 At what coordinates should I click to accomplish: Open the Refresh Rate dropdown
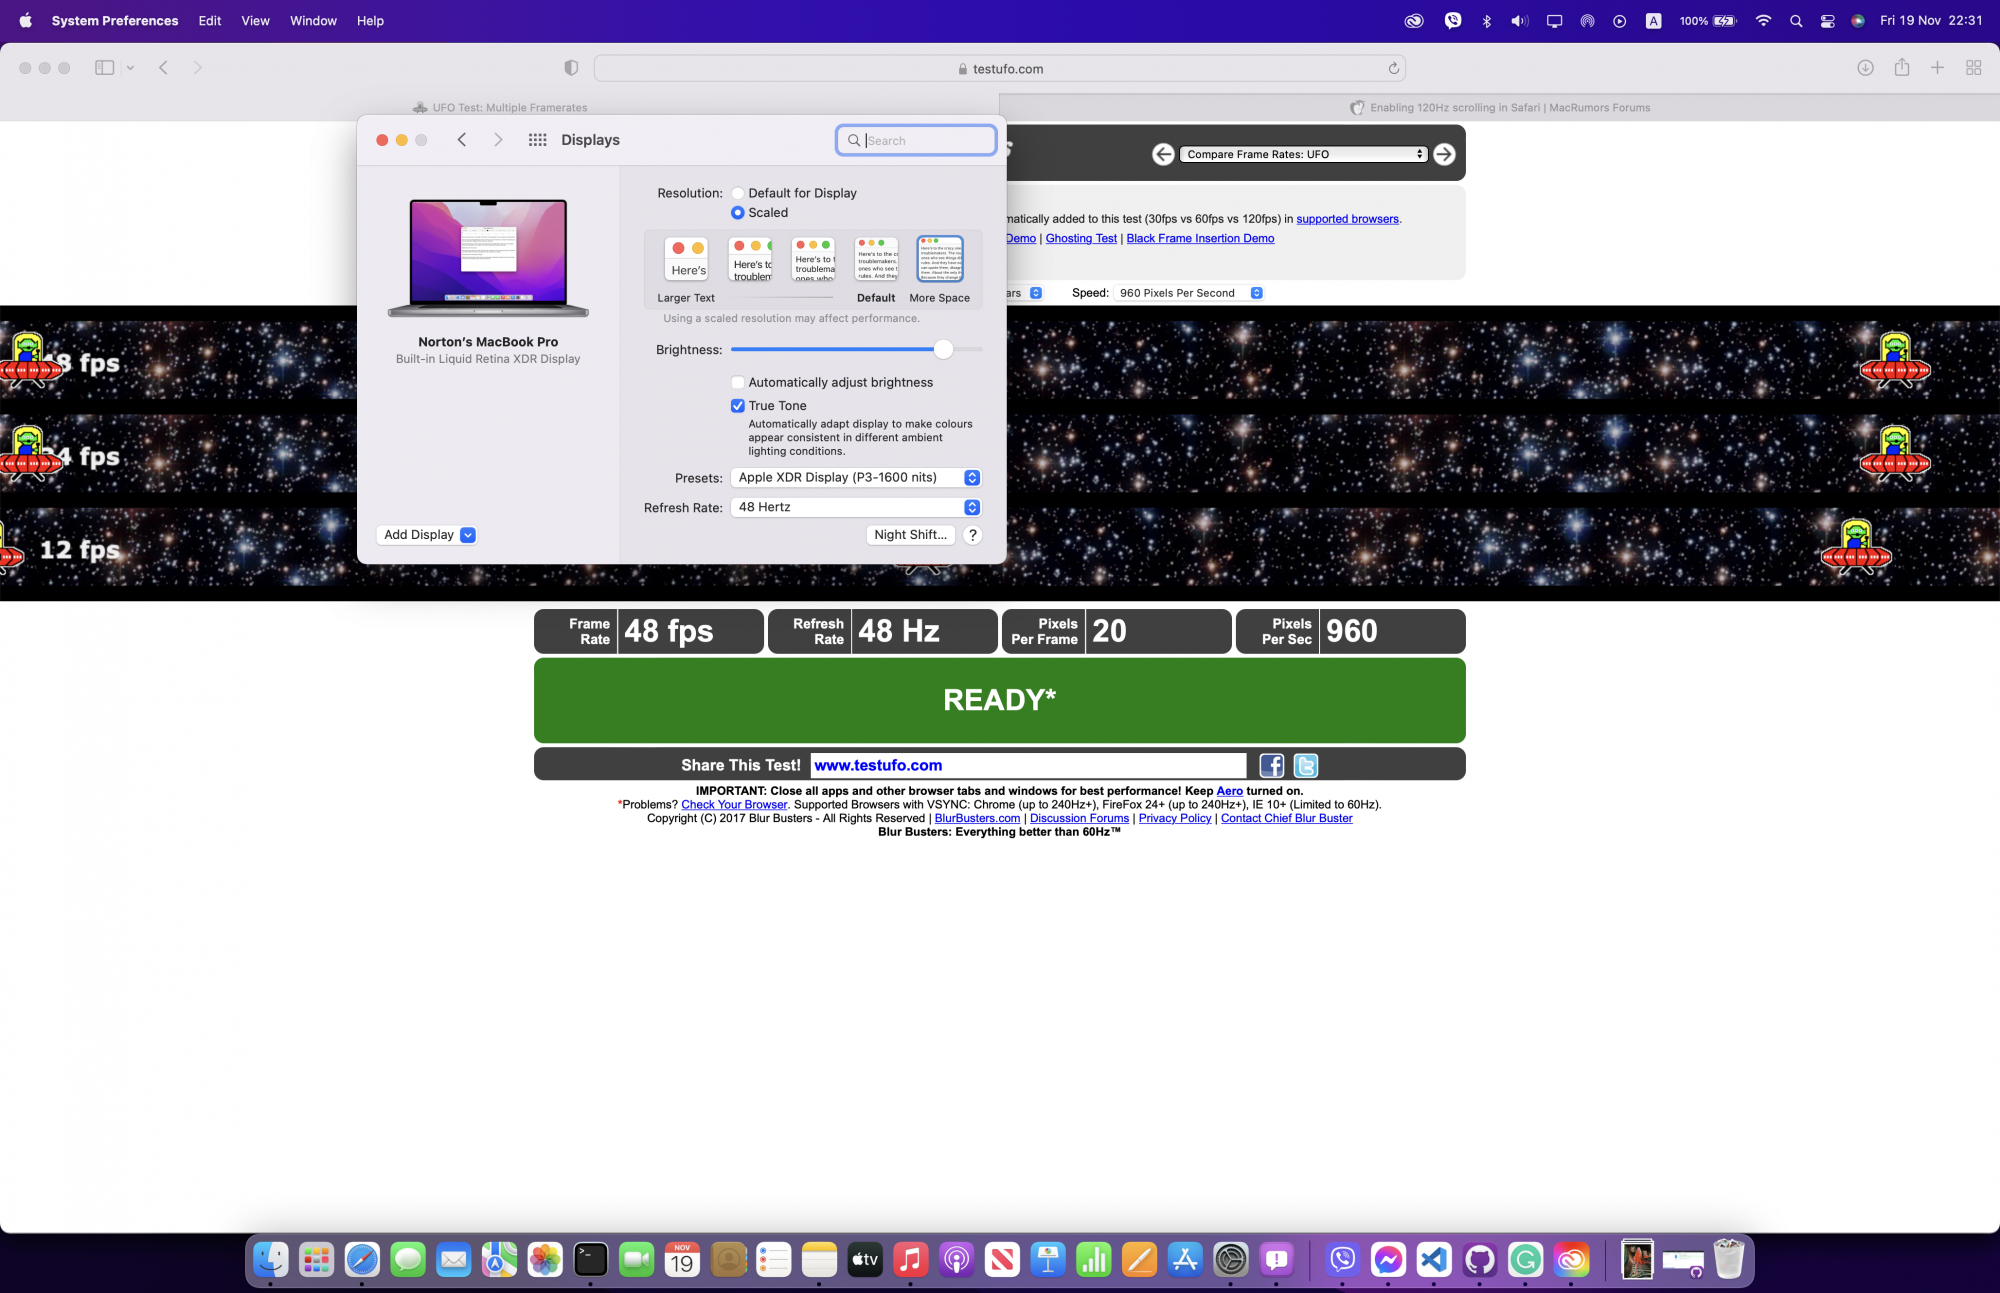pos(856,508)
